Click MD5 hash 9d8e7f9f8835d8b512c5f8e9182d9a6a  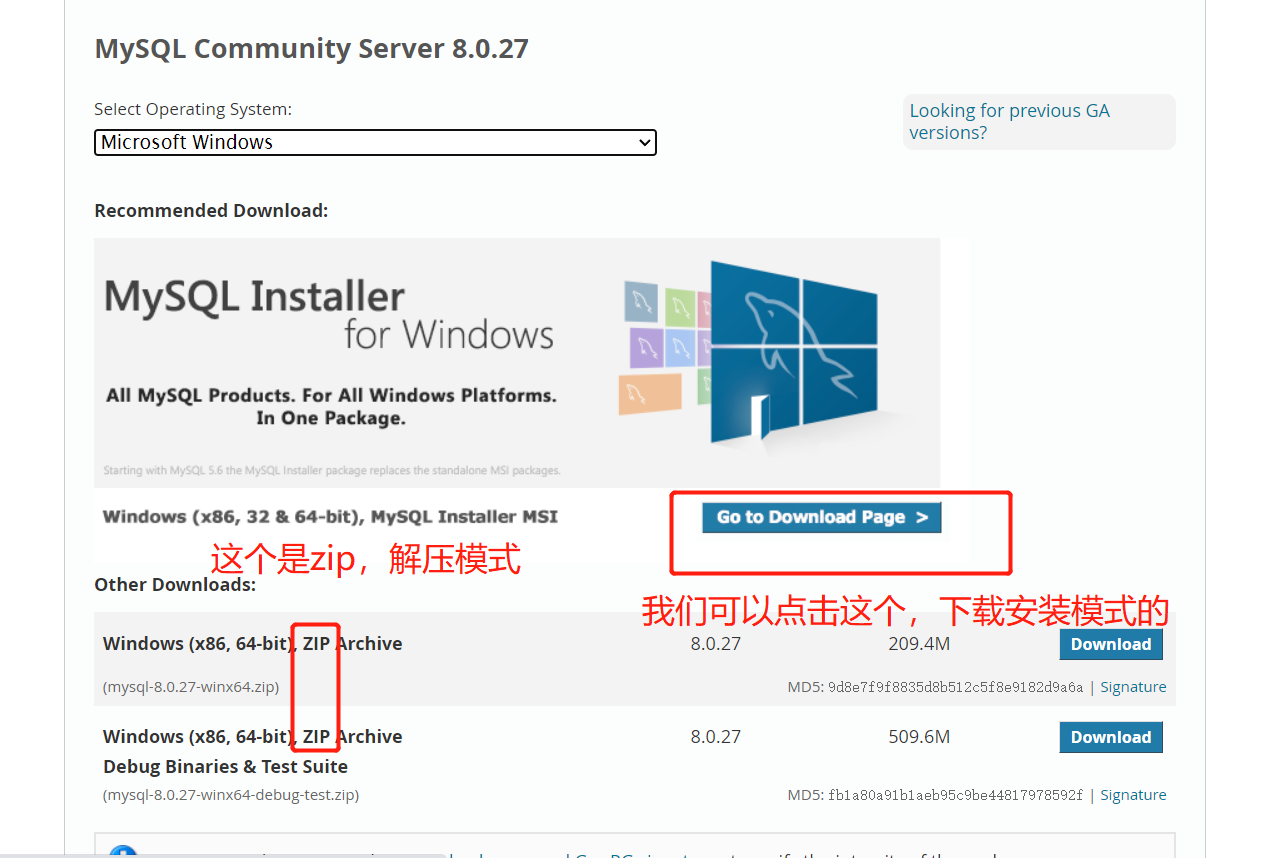click(955, 687)
